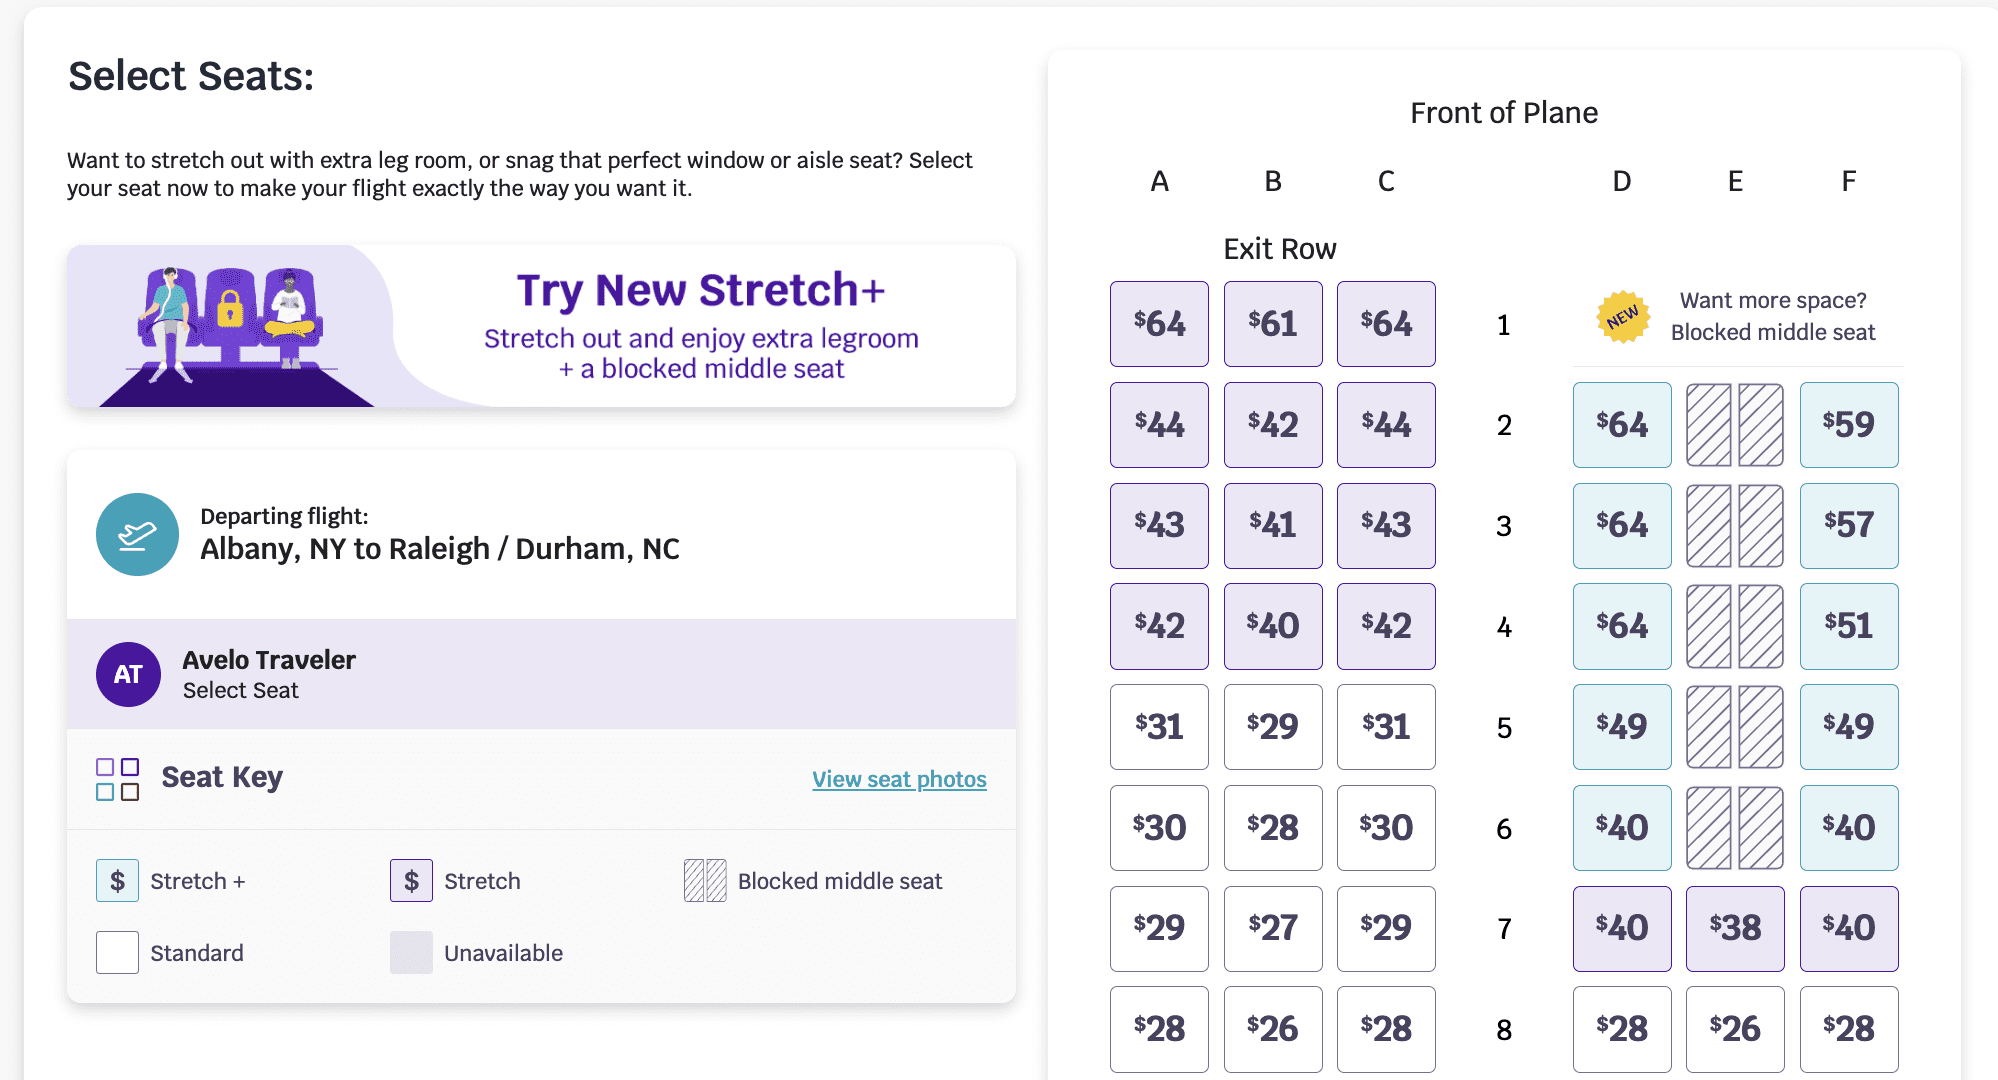This screenshot has width=1998, height=1080.
Task: Select seat 1B priced at $61
Action: 1272,324
